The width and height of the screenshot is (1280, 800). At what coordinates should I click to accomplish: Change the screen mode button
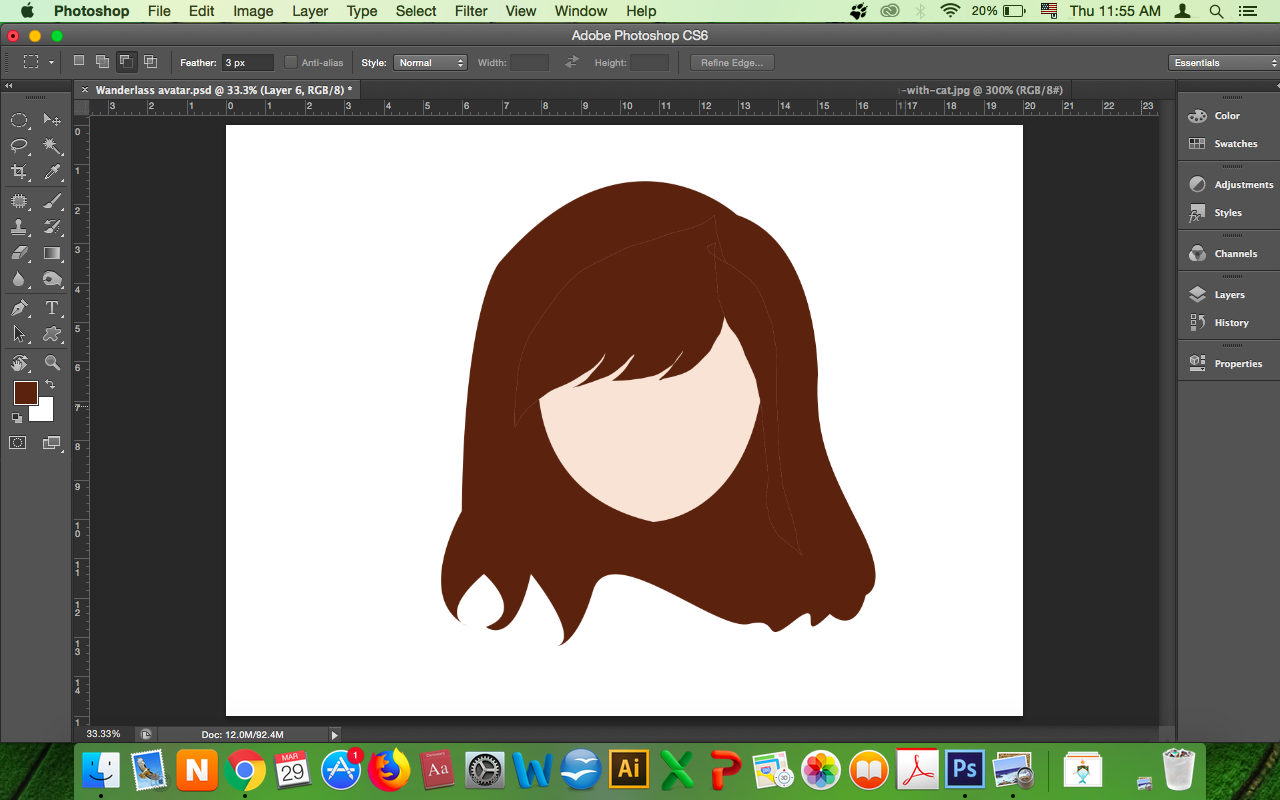[x=52, y=443]
